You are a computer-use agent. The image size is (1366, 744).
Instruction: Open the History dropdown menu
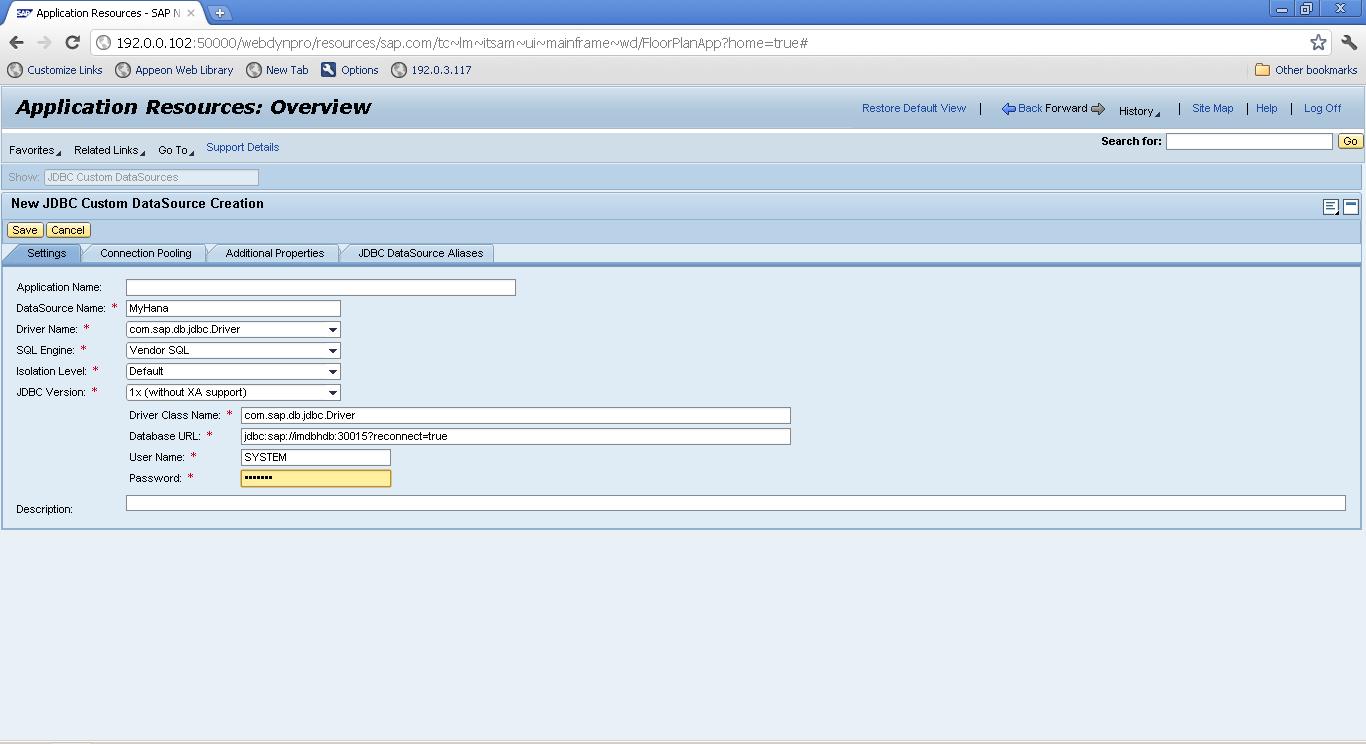1139,111
